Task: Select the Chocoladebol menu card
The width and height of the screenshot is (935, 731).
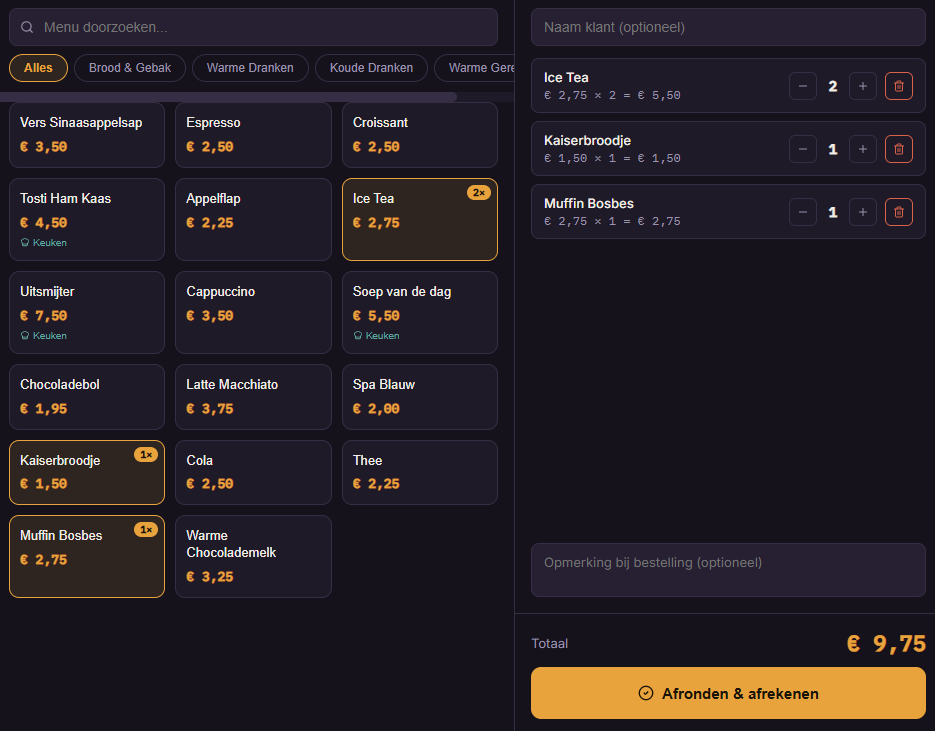Action: pyautogui.click(x=87, y=397)
